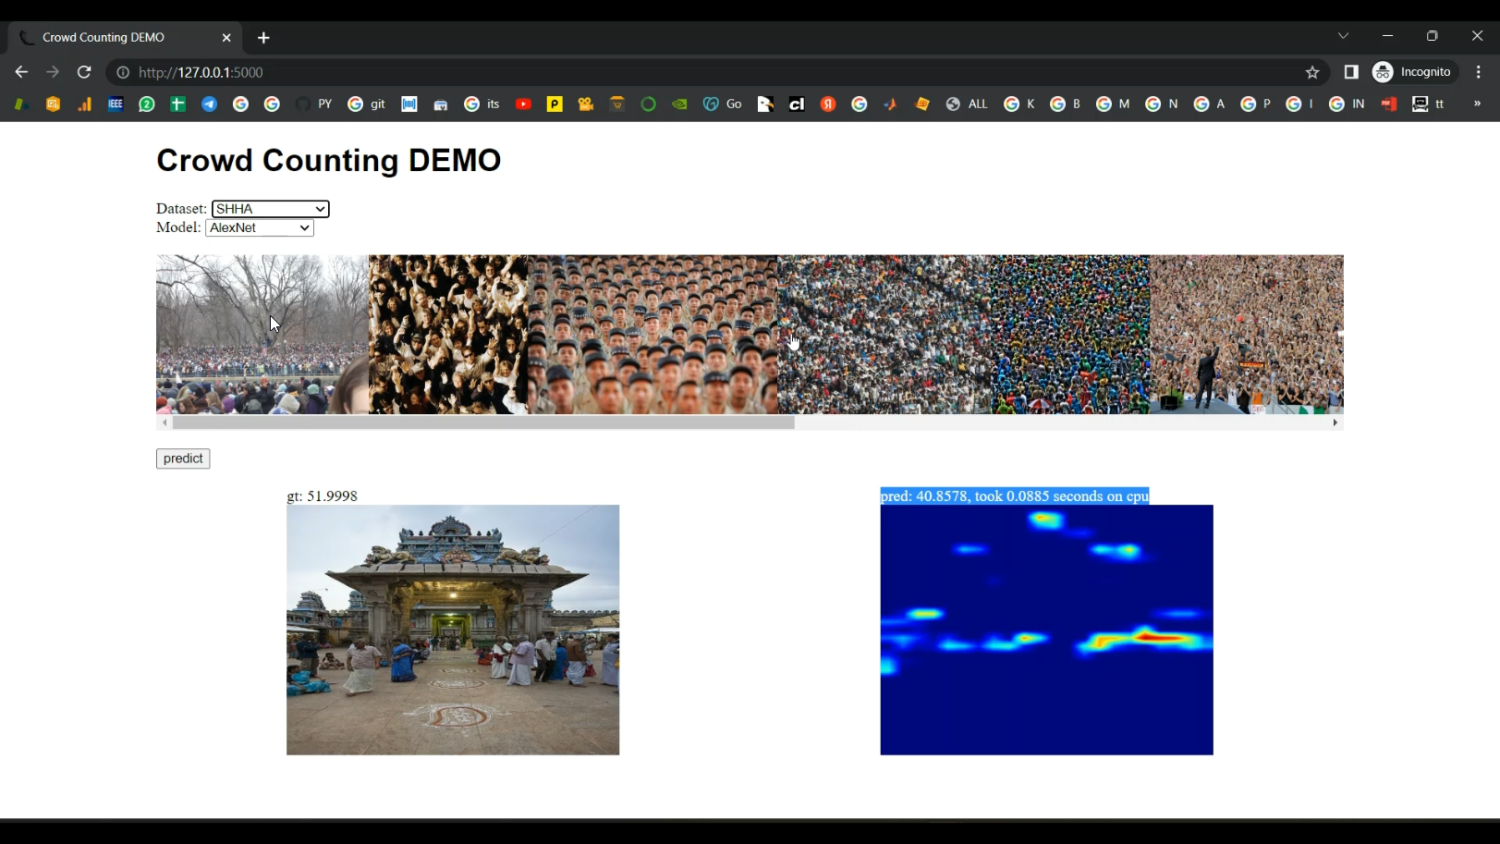The width and height of the screenshot is (1500, 844).
Task: Bookmark this page with the star icon
Action: coord(1312,72)
